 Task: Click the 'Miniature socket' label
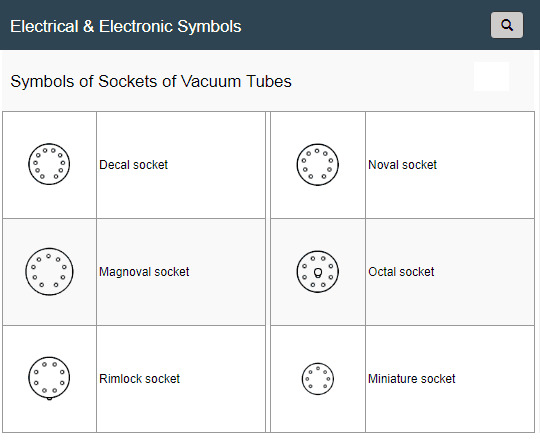tap(412, 379)
